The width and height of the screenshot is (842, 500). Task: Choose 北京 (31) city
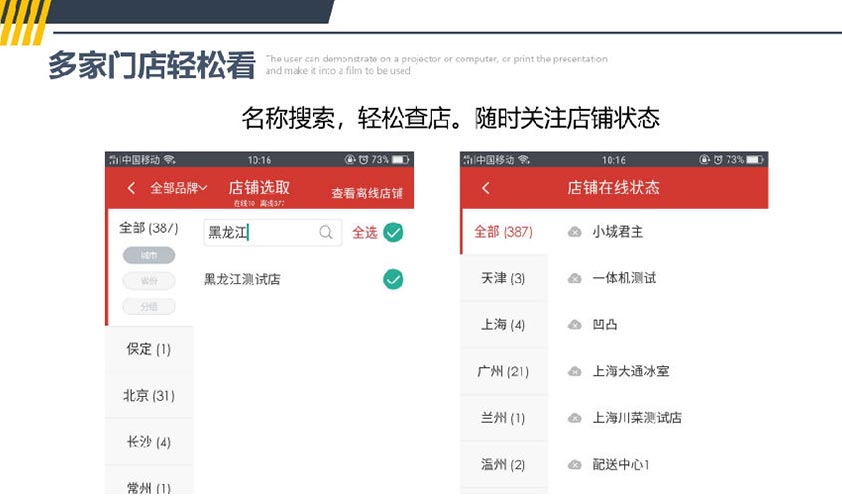coord(149,396)
